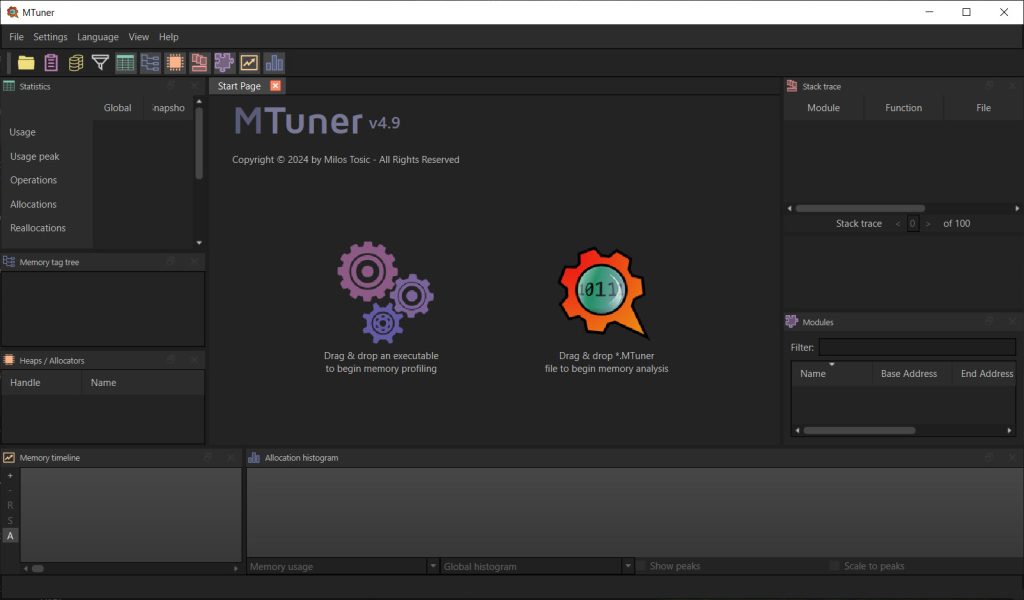Click the Global column header in Statistics
The image size is (1024, 600).
click(x=118, y=108)
